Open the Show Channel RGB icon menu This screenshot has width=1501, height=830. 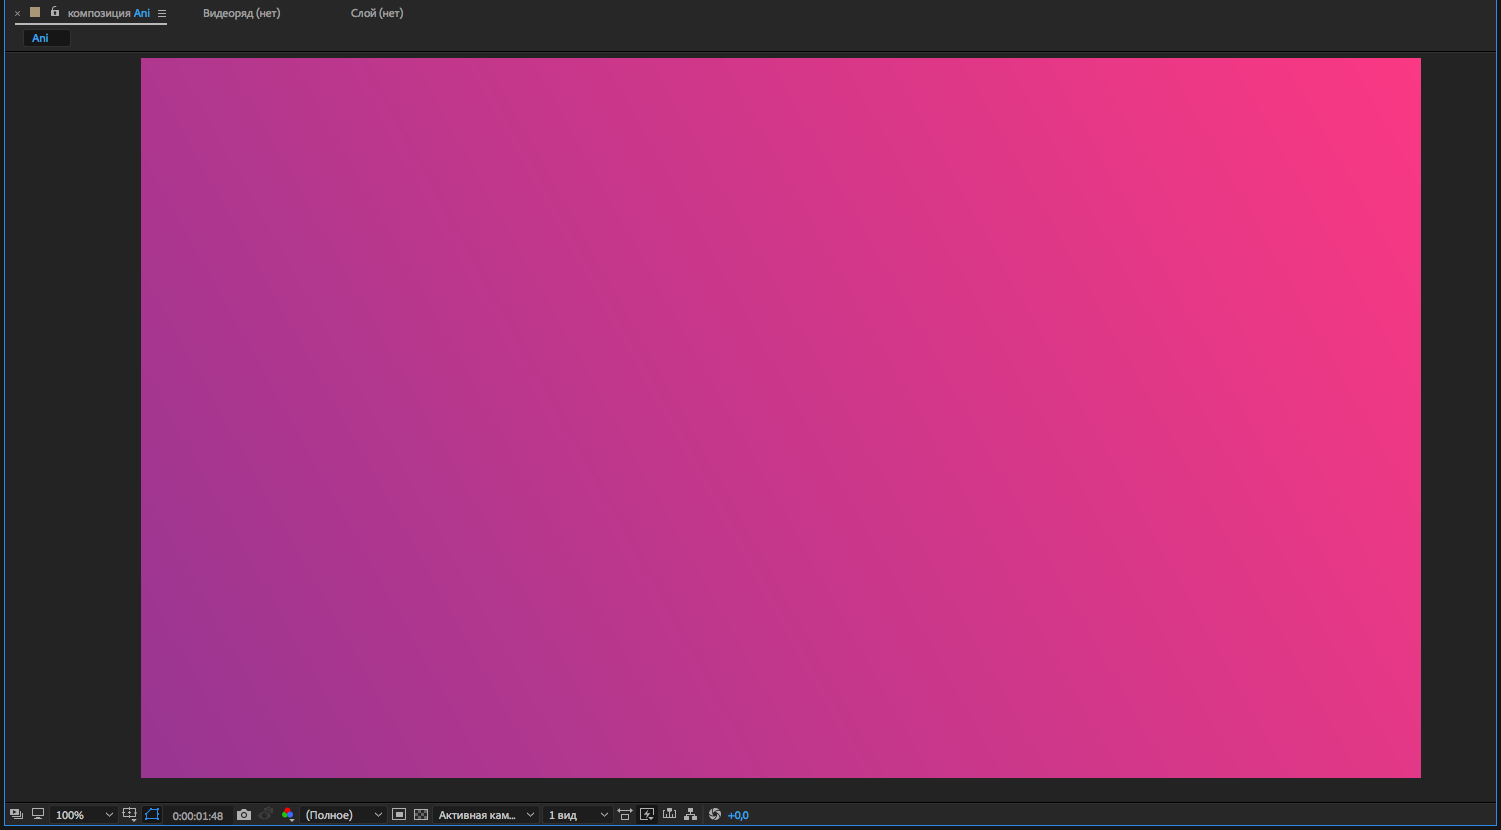[x=288, y=814]
